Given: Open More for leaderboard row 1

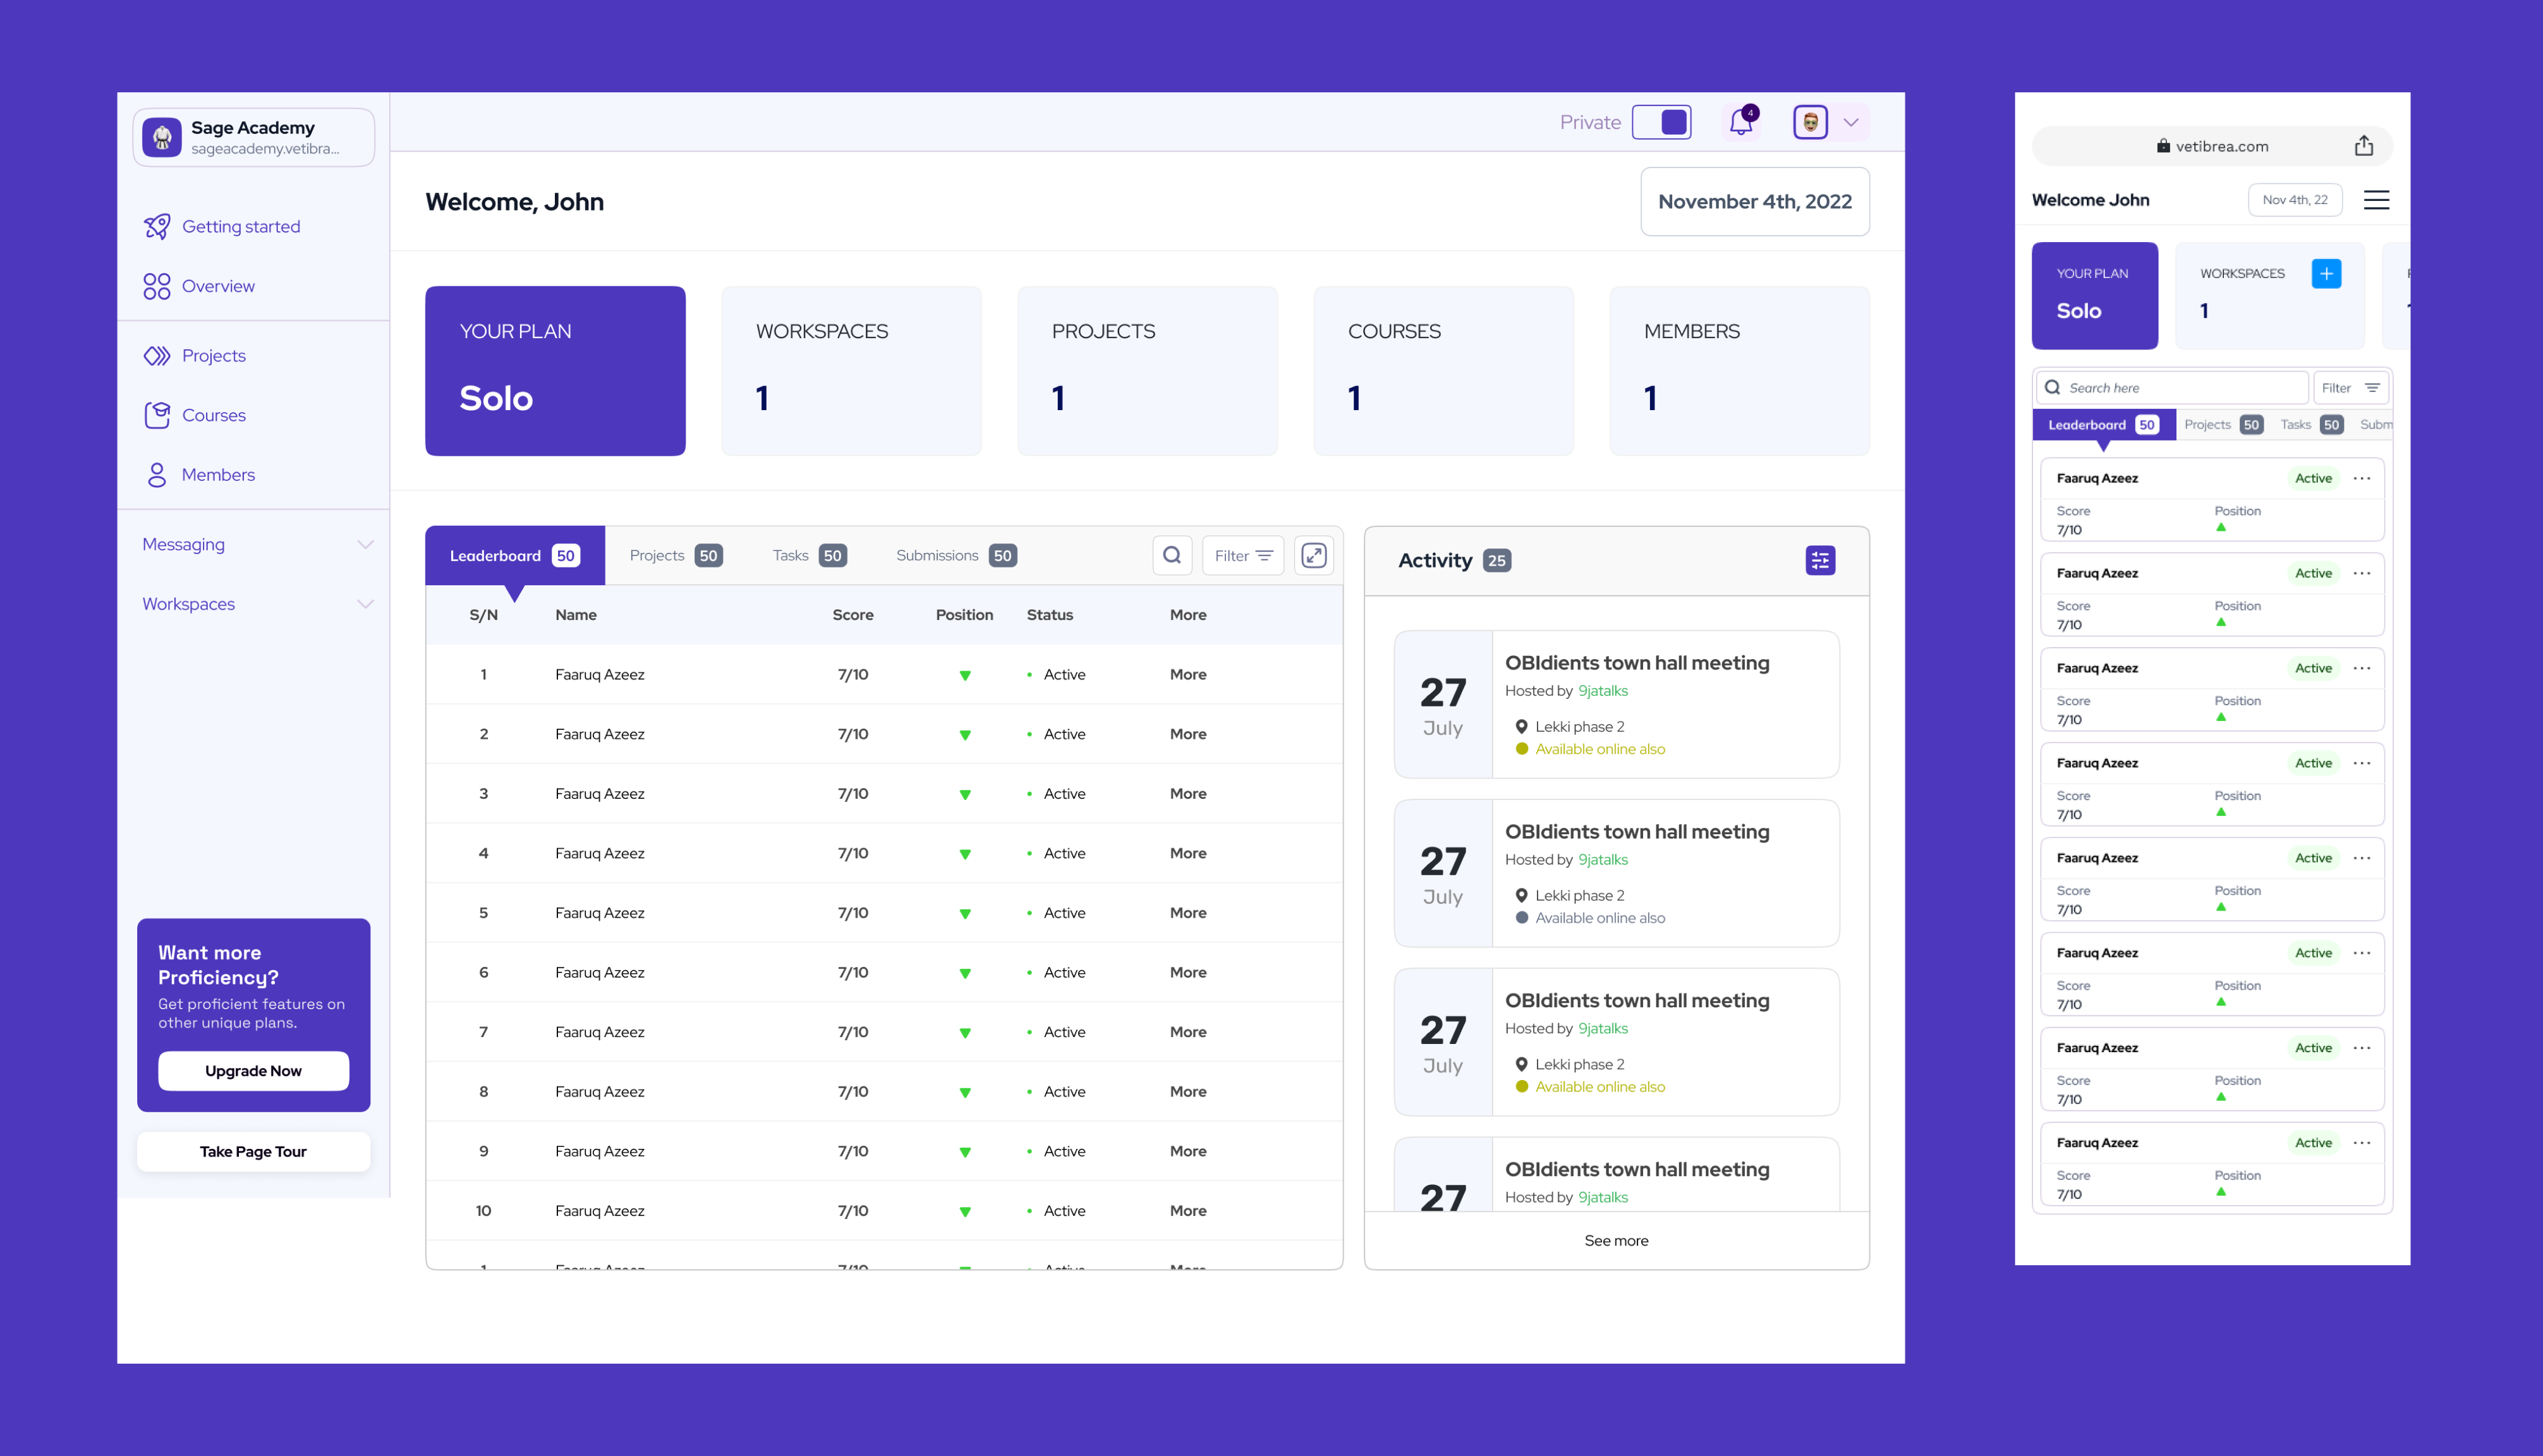Looking at the screenshot, I should pyautogui.click(x=1188, y=675).
